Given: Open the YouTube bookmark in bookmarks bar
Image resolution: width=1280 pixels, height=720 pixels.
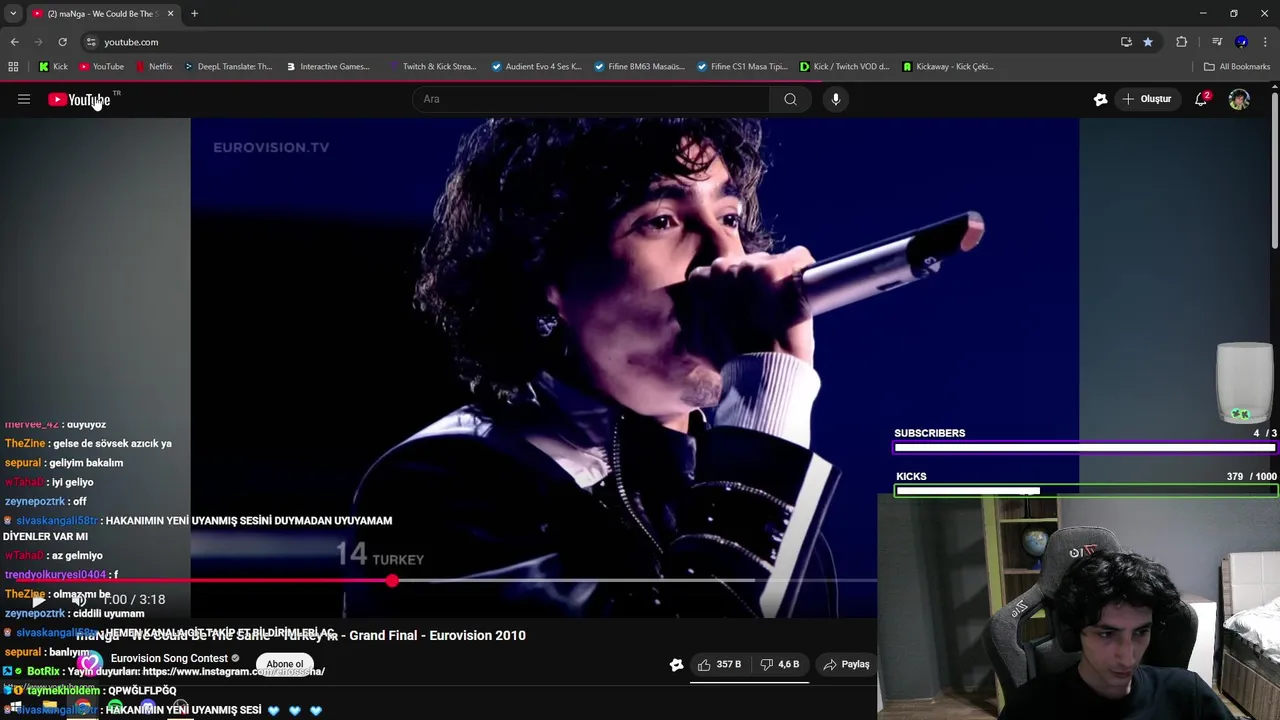Looking at the screenshot, I should click(102, 67).
